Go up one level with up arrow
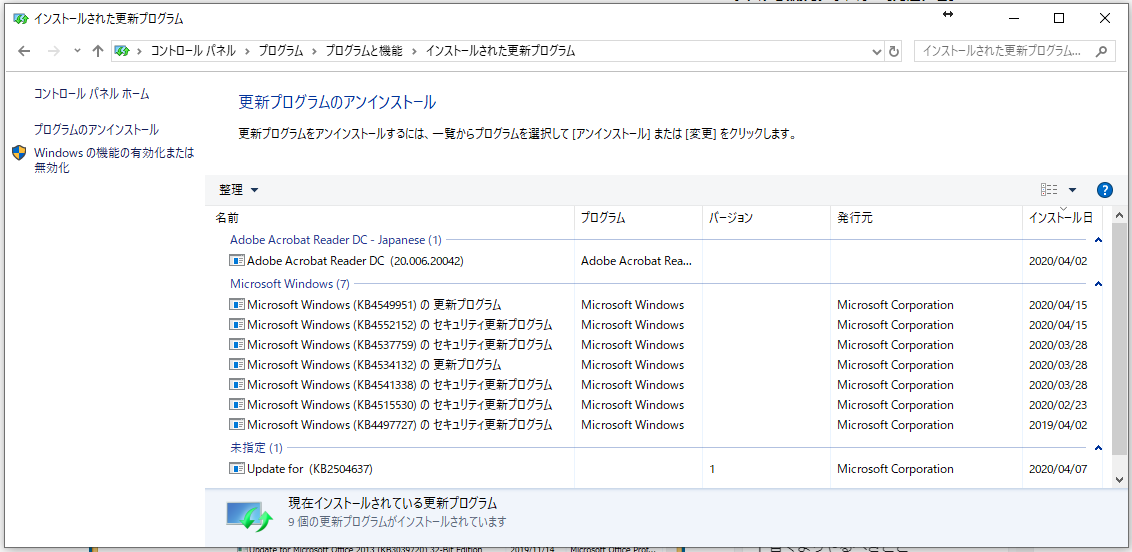This screenshot has width=1132, height=552. 98,51
